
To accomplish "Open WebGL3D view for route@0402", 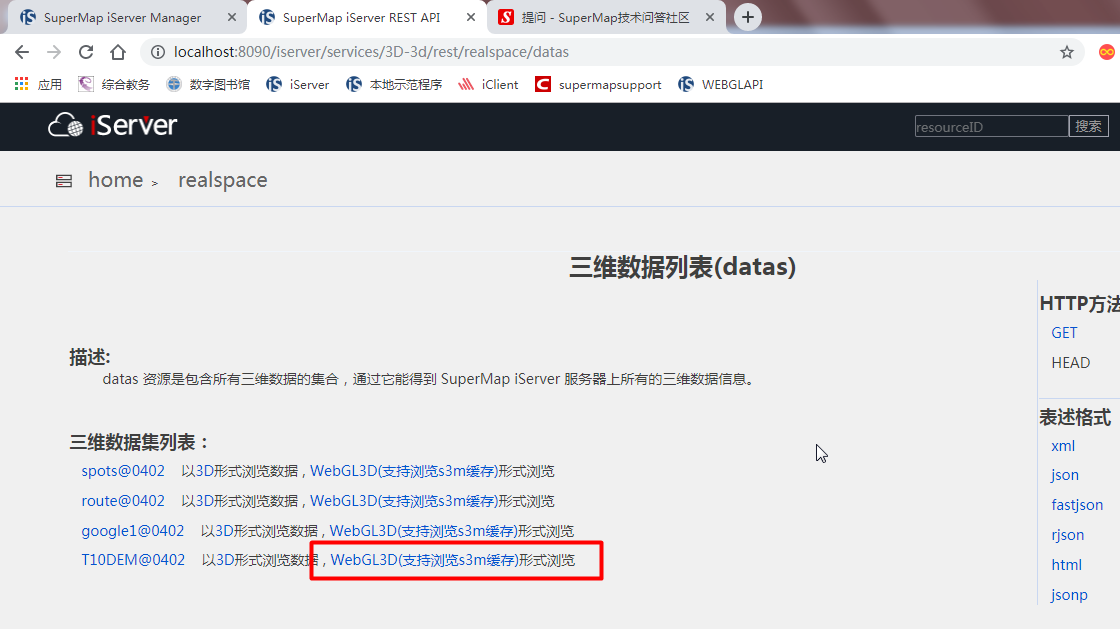I will pyautogui.click(x=404, y=501).
